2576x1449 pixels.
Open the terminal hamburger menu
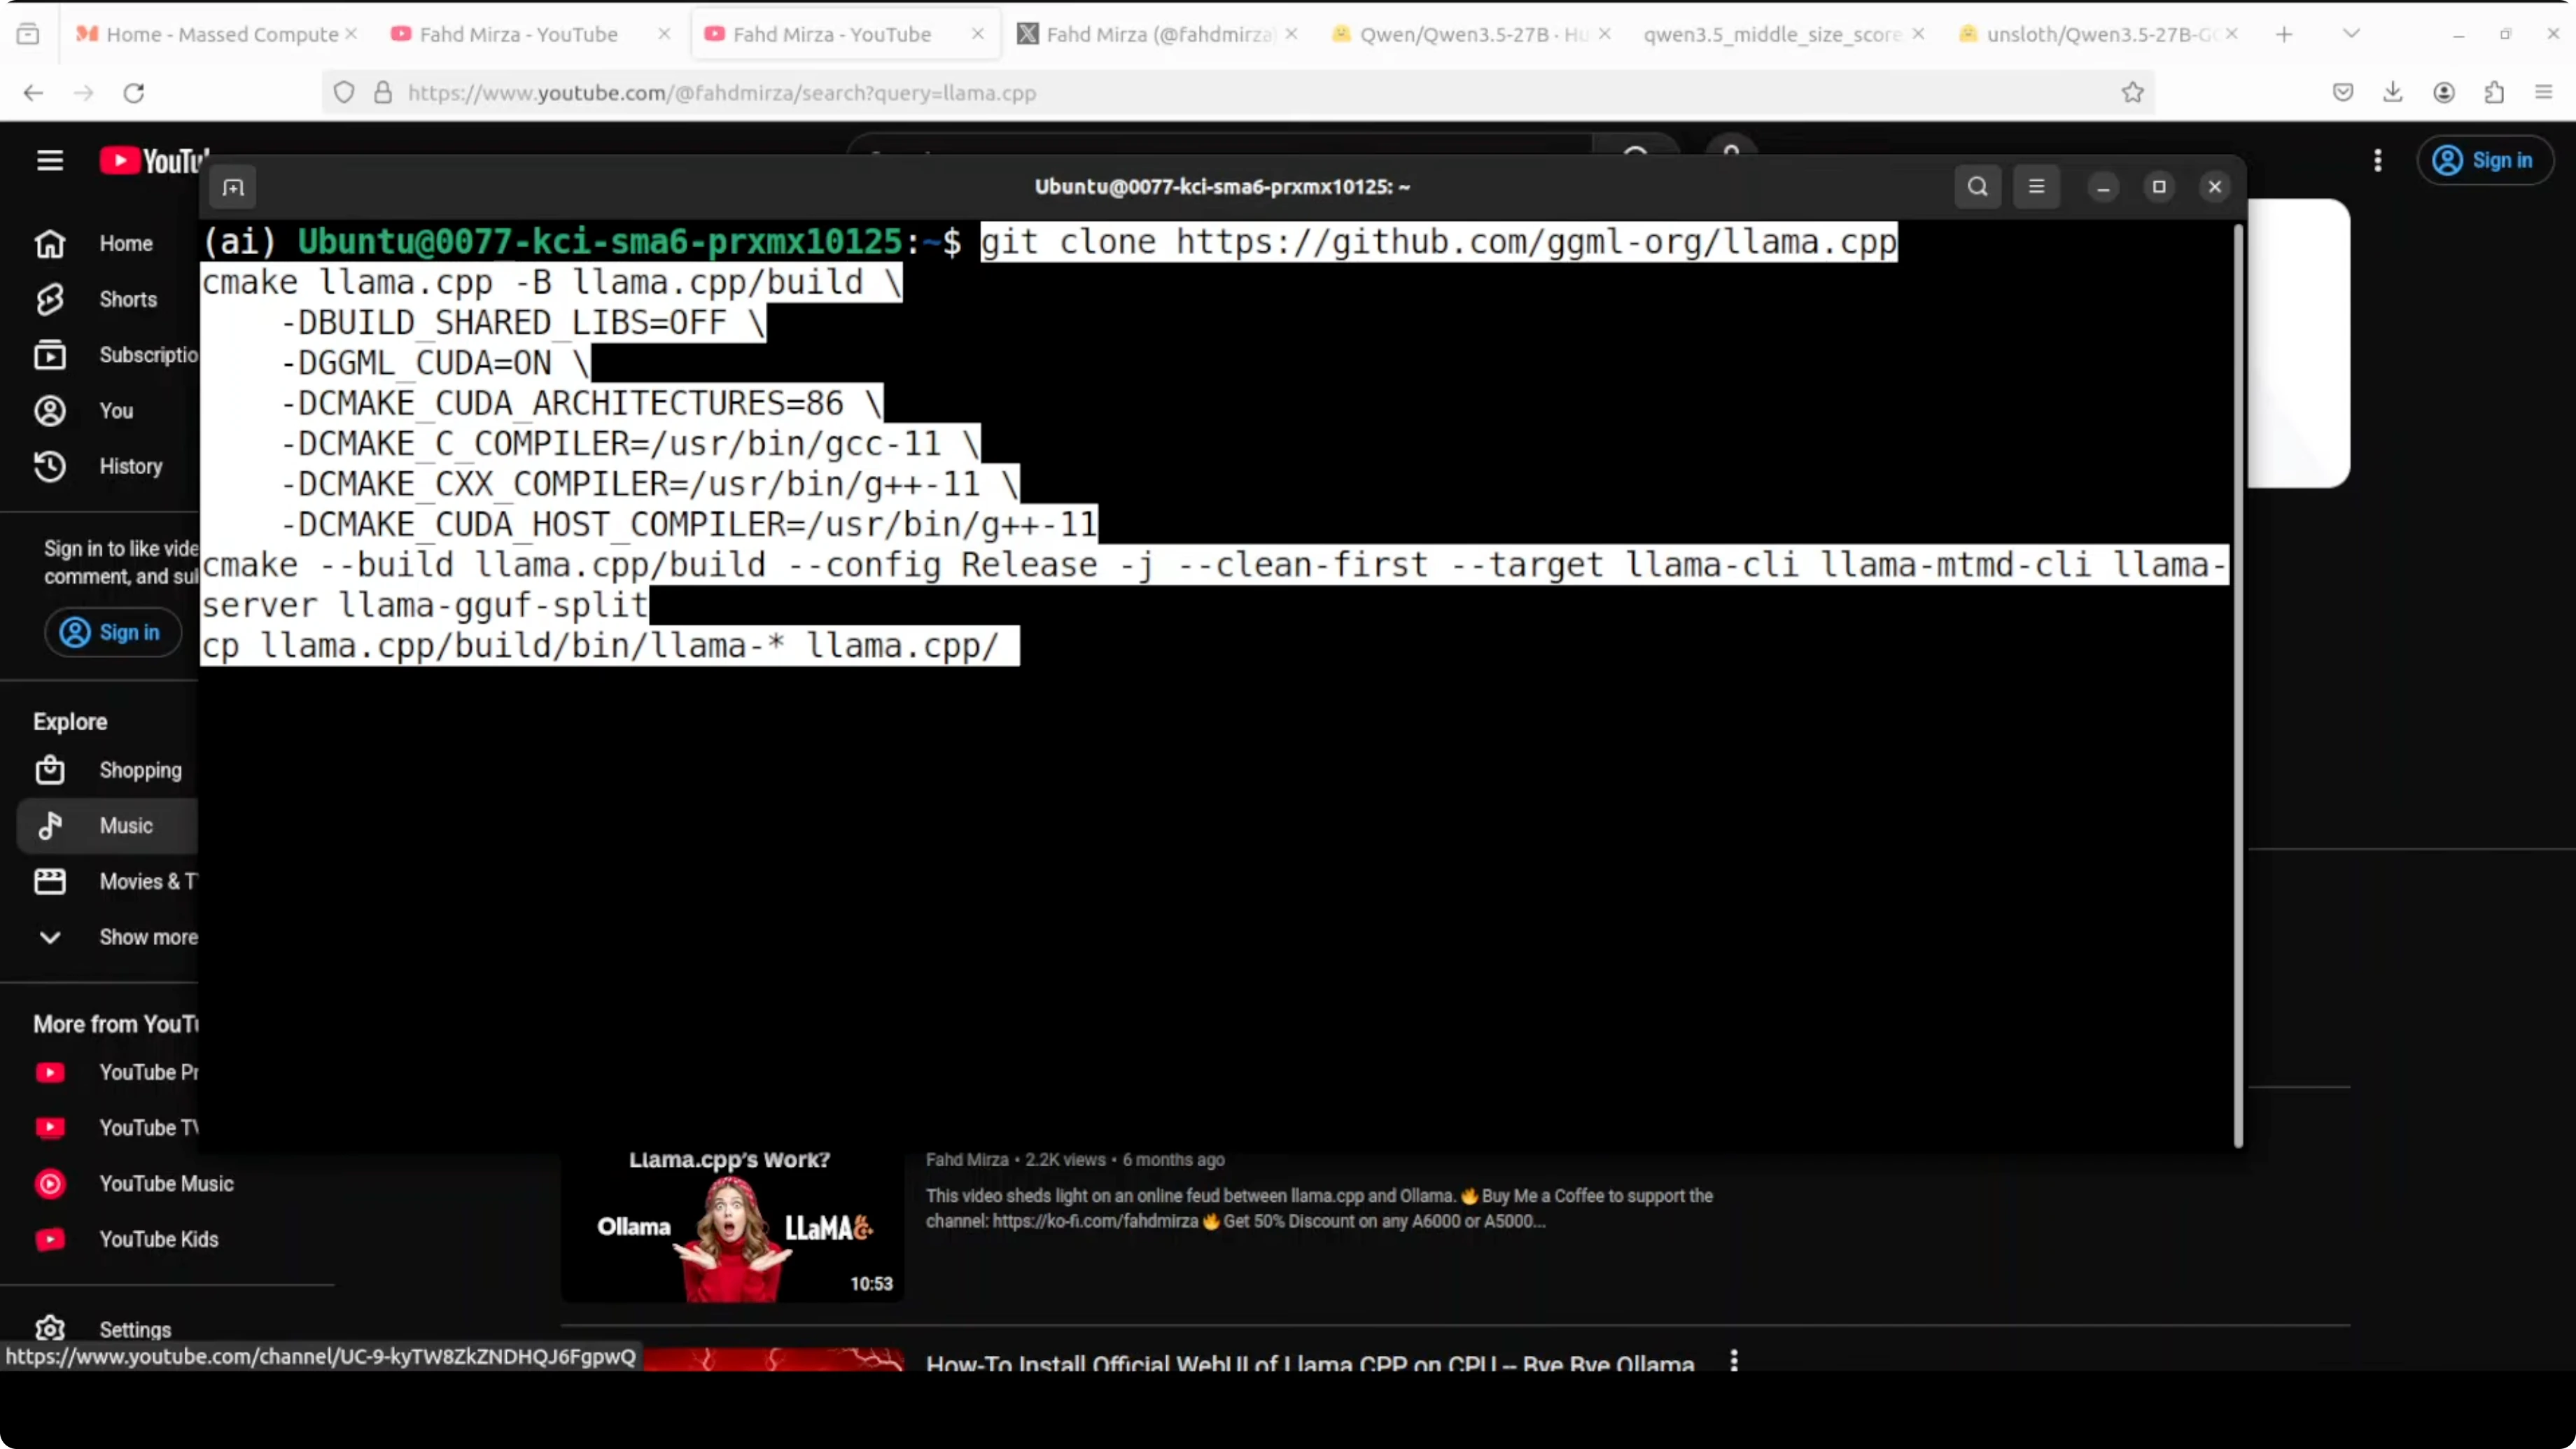[x=2036, y=187]
